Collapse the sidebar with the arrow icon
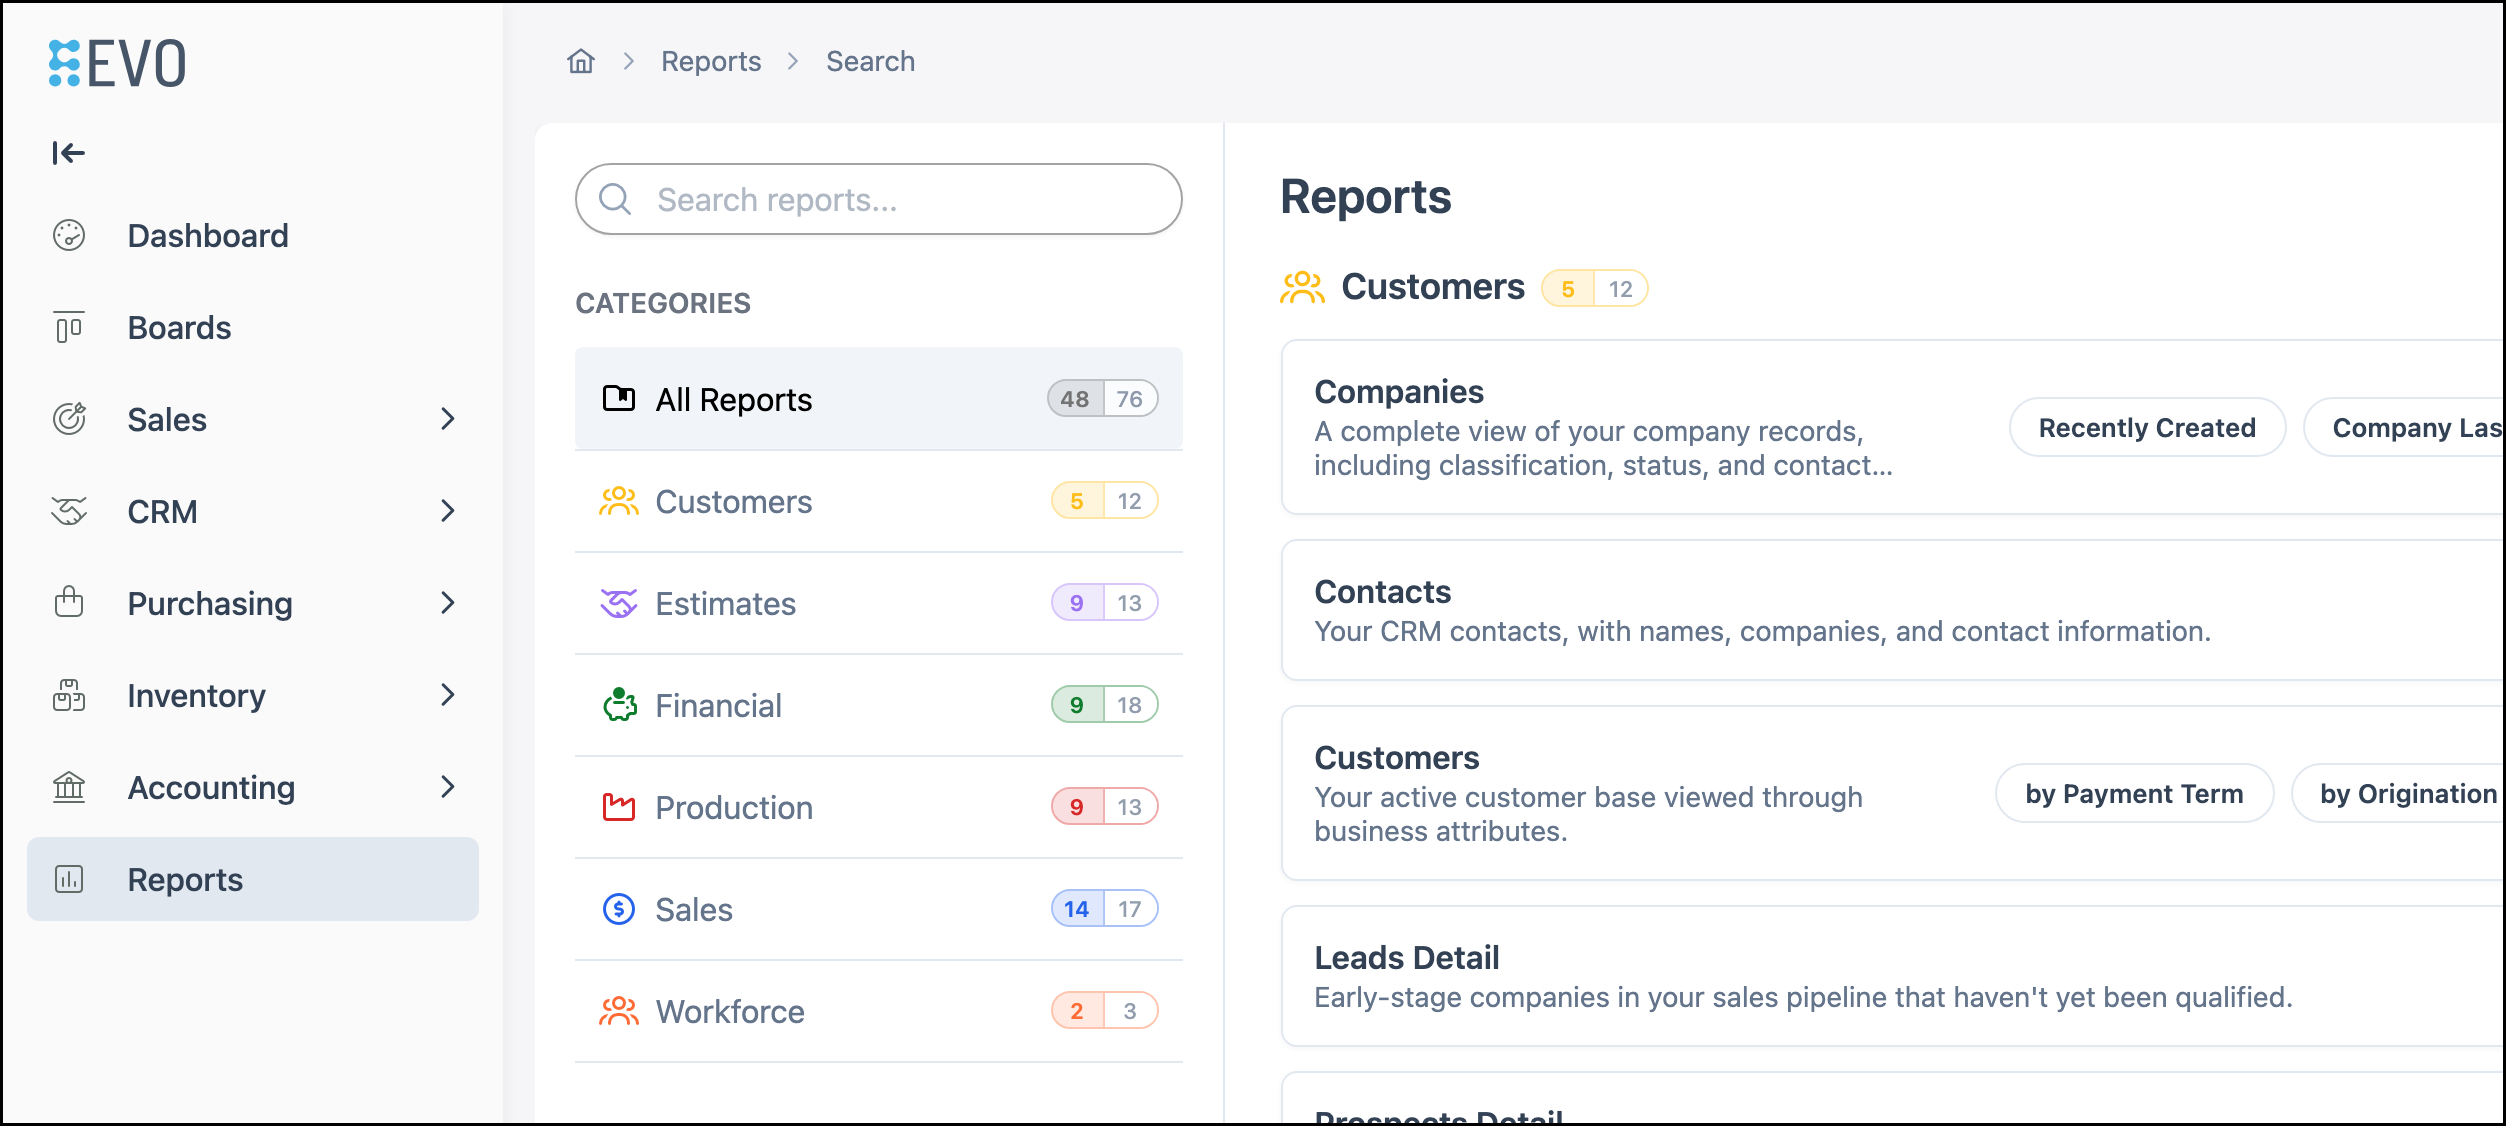The image size is (2506, 1126). click(x=69, y=153)
